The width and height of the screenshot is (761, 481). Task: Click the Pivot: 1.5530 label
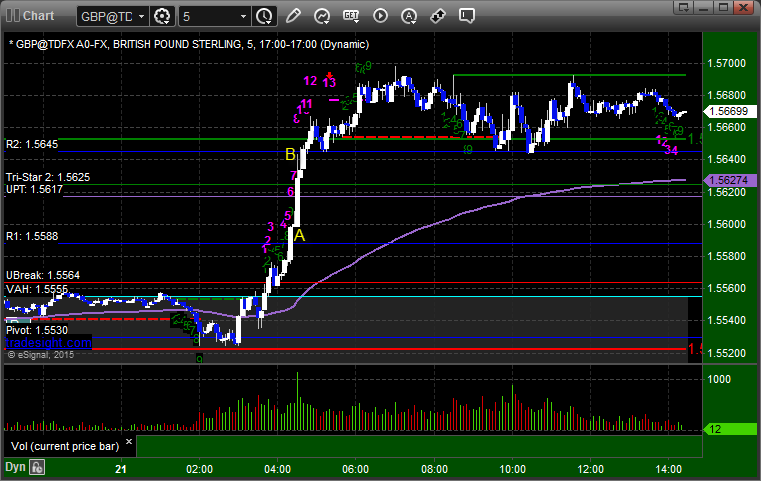pos(37,330)
